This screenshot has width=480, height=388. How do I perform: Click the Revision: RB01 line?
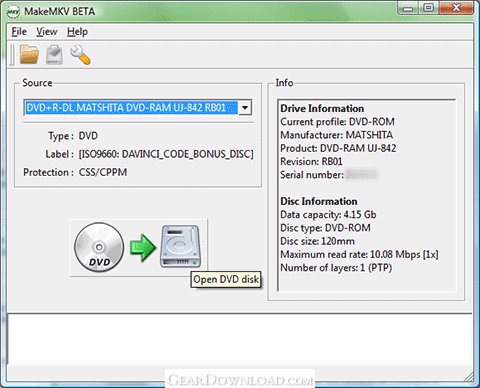point(311,161)
